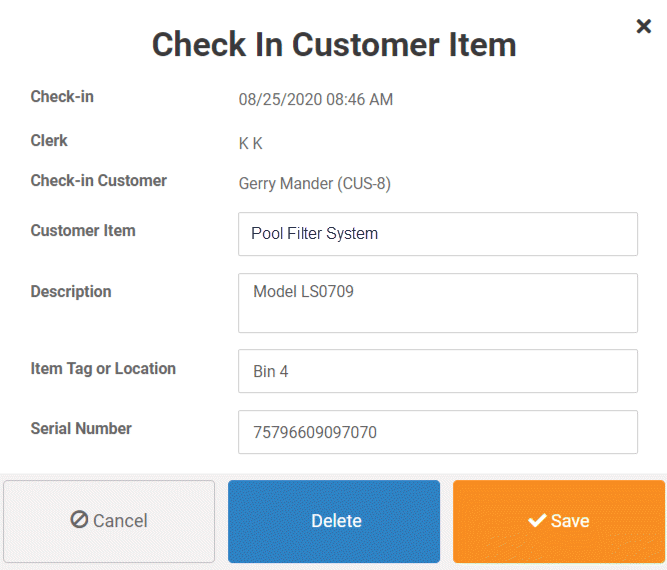The width and height of the screenshot is (667, 570).
Task: Edit the Customer Item field
Action: tap(438, 234)
